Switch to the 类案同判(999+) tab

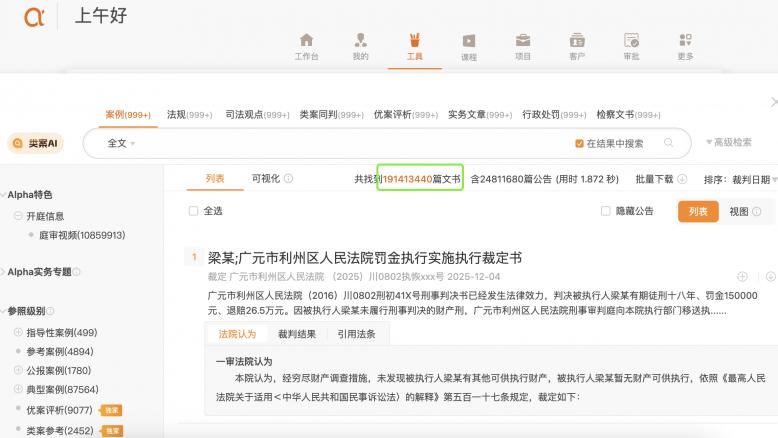click(331, 115)
